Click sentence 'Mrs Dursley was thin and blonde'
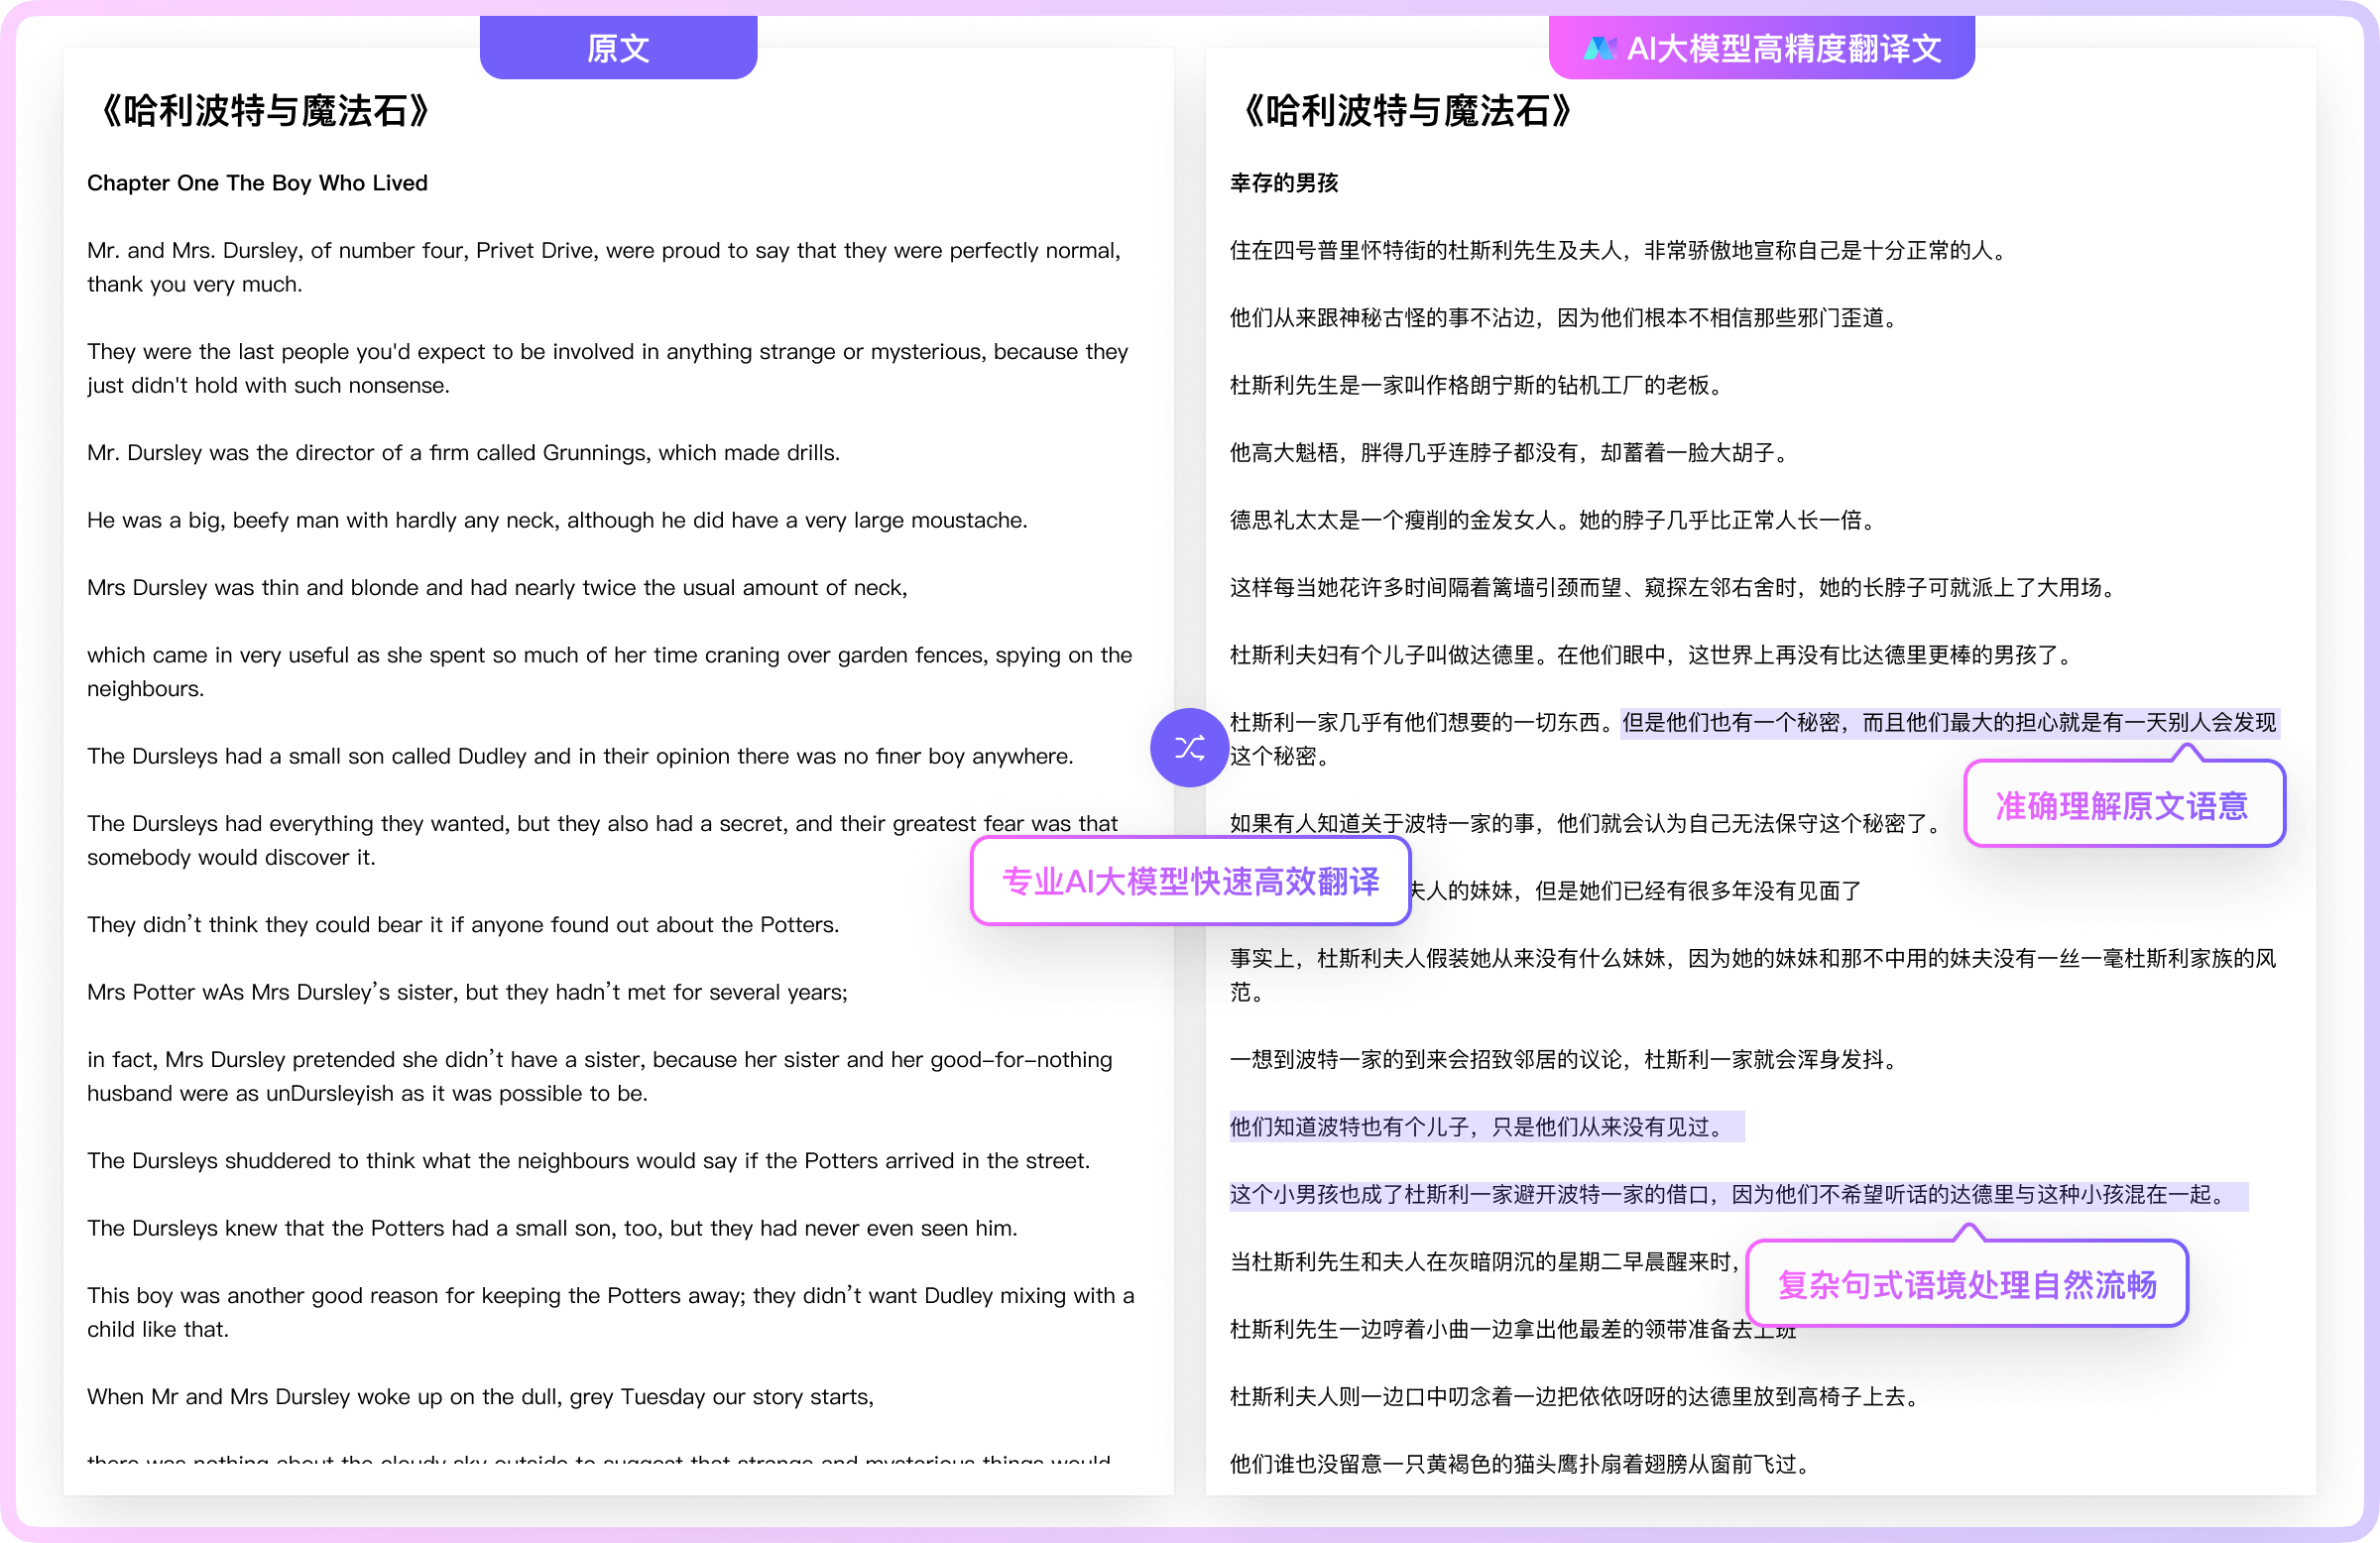The height and width of the screenshot is (1543, 2380). pyautogui.click(x=497, y=587)
